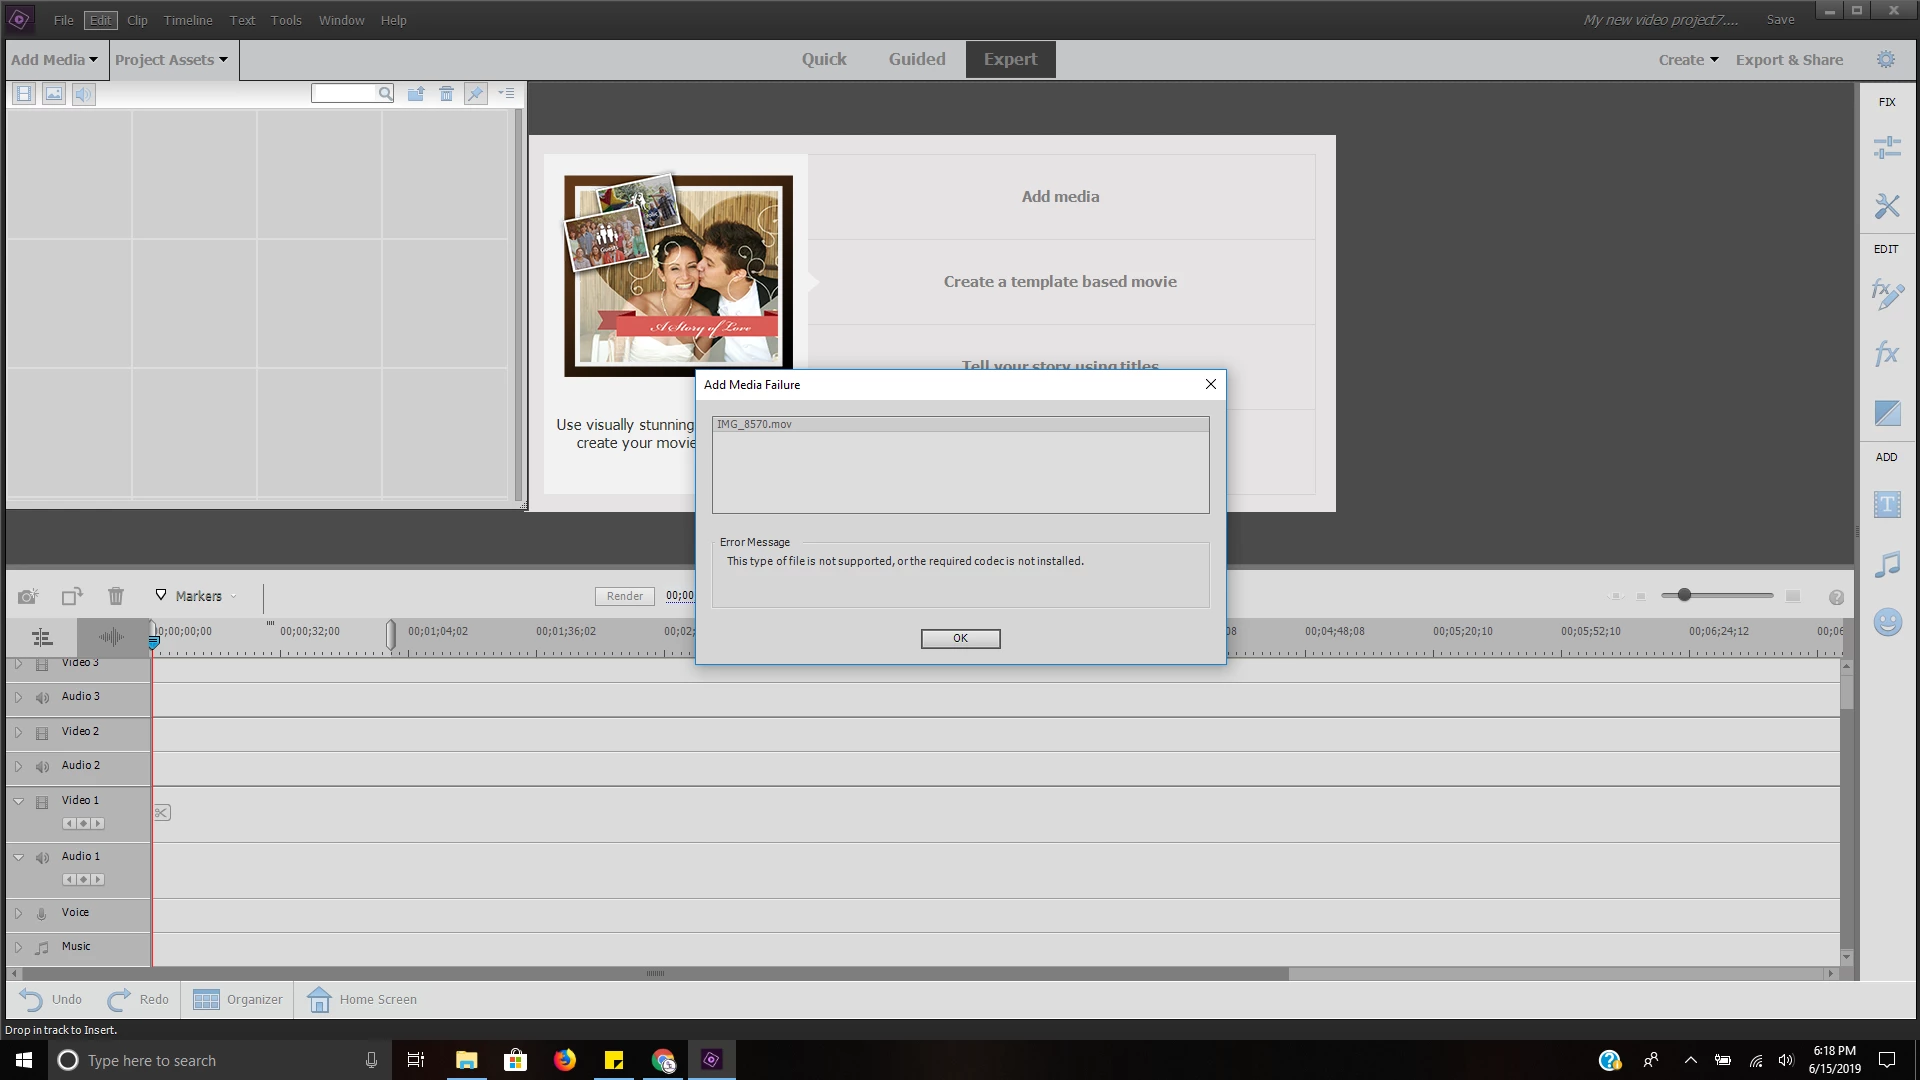Click the Freeze Frame camera icon
Viewport: 1920px width, 1080px height.
click(27, 596)
